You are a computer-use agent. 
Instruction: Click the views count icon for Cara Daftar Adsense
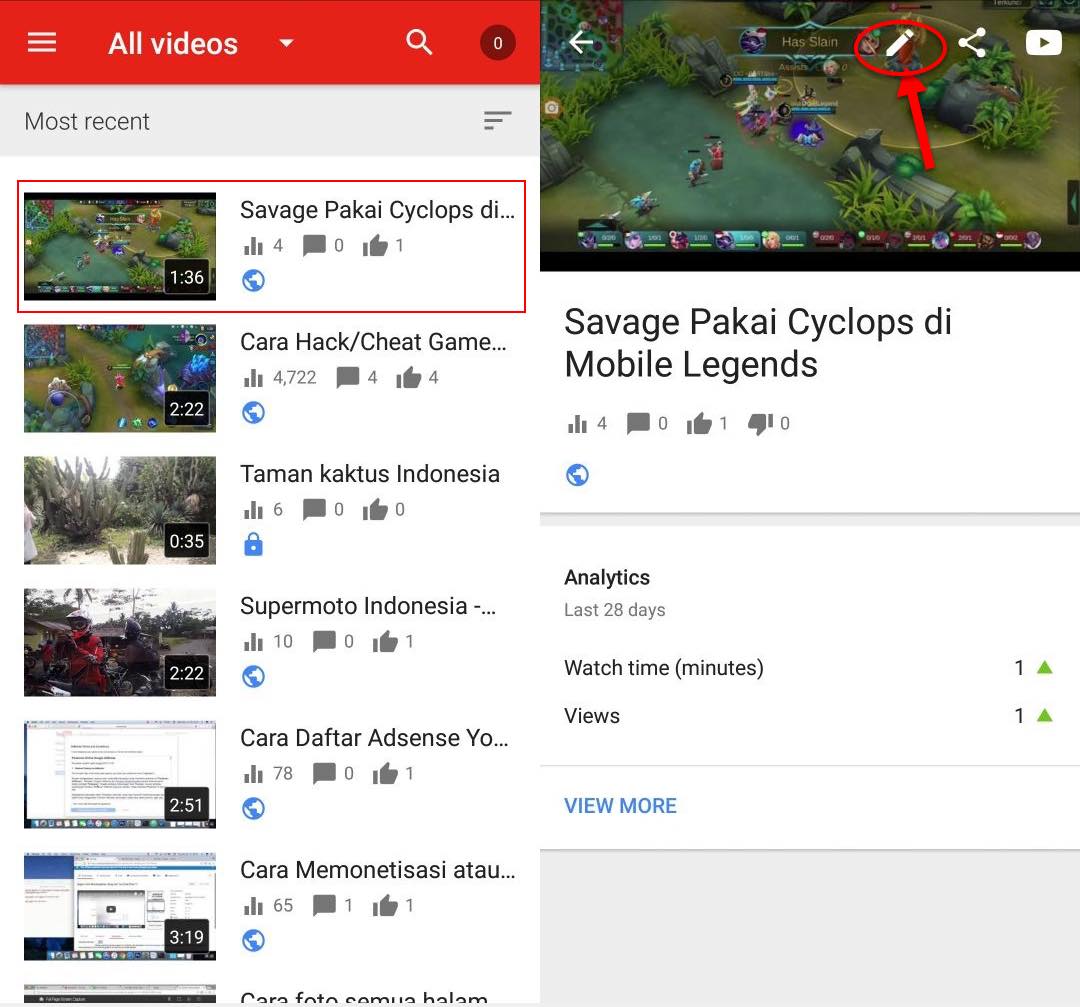(253, 774)
